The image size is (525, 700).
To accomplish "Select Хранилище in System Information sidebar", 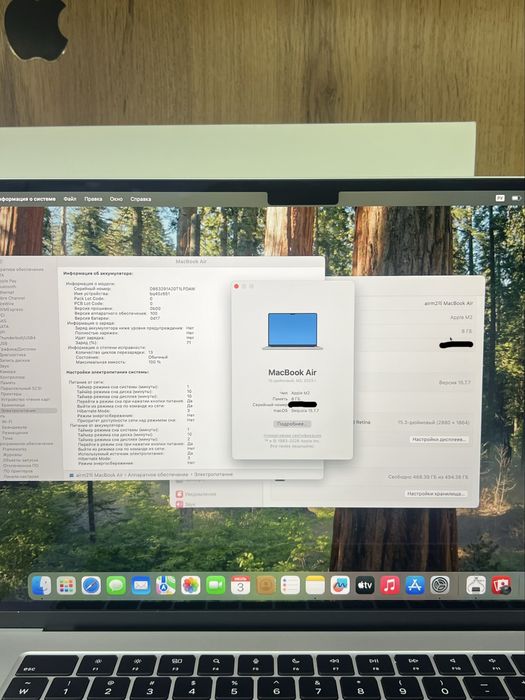I will (x=12, y=405).
